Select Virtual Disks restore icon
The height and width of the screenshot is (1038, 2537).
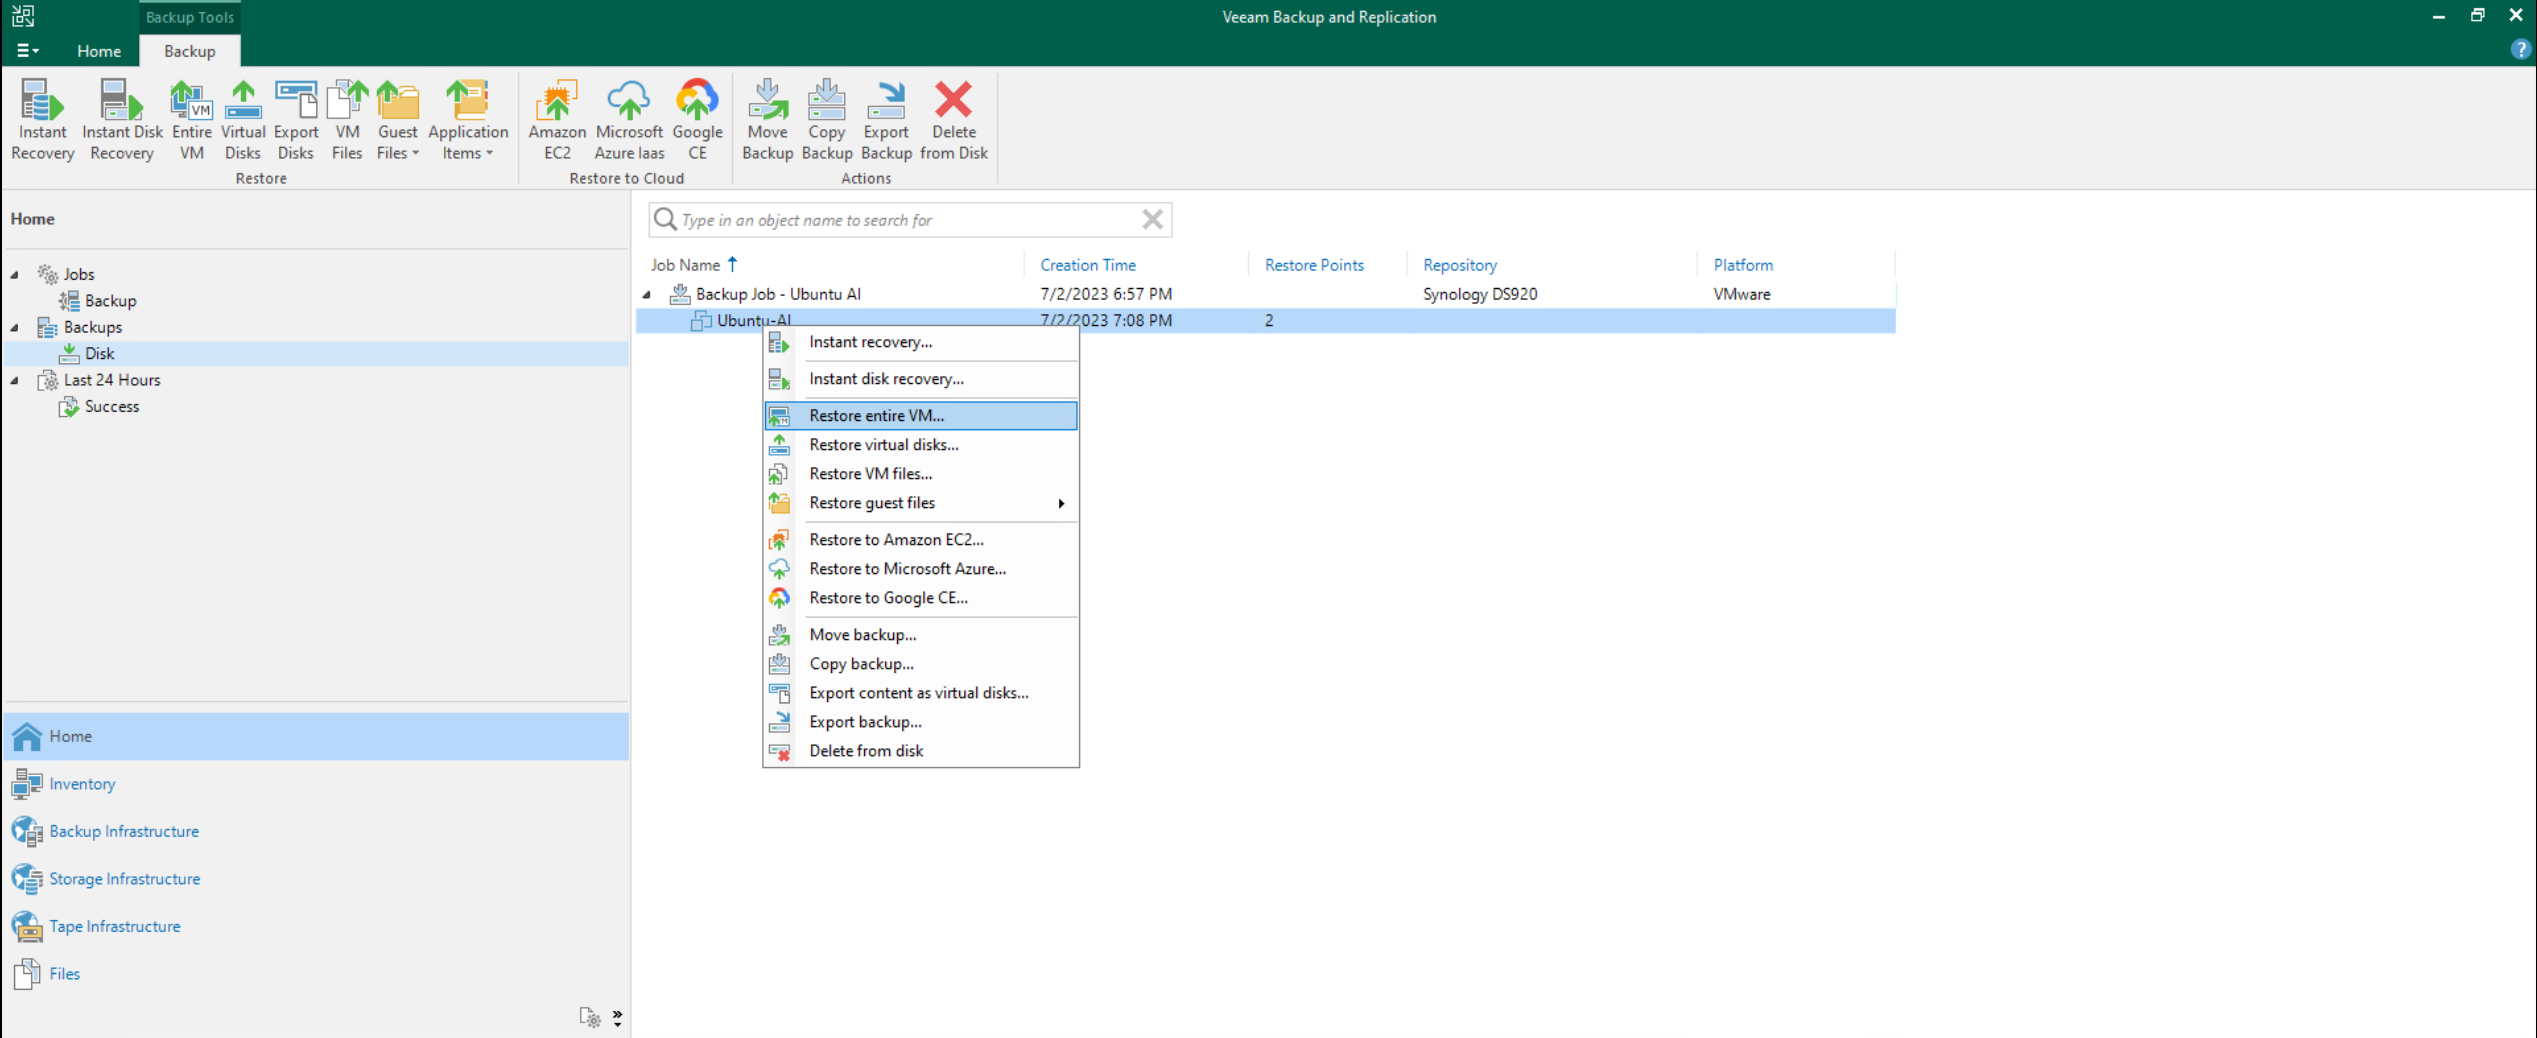point(243,120)
